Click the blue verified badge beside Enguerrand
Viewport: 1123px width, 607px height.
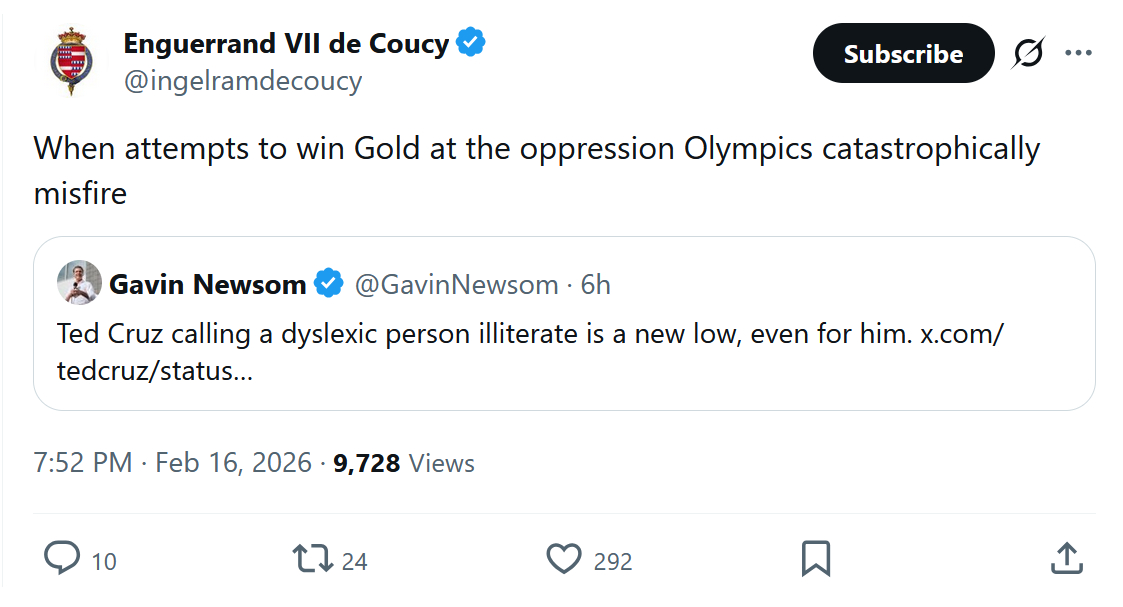(472, 43)
